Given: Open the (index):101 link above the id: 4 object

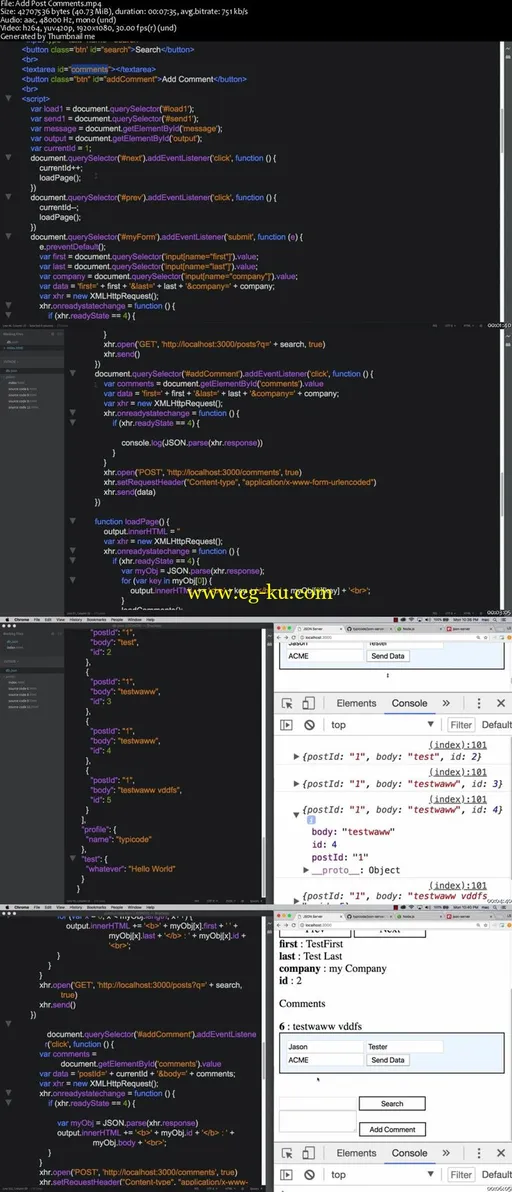Looking at the screenshot, I should pos(457,798).
